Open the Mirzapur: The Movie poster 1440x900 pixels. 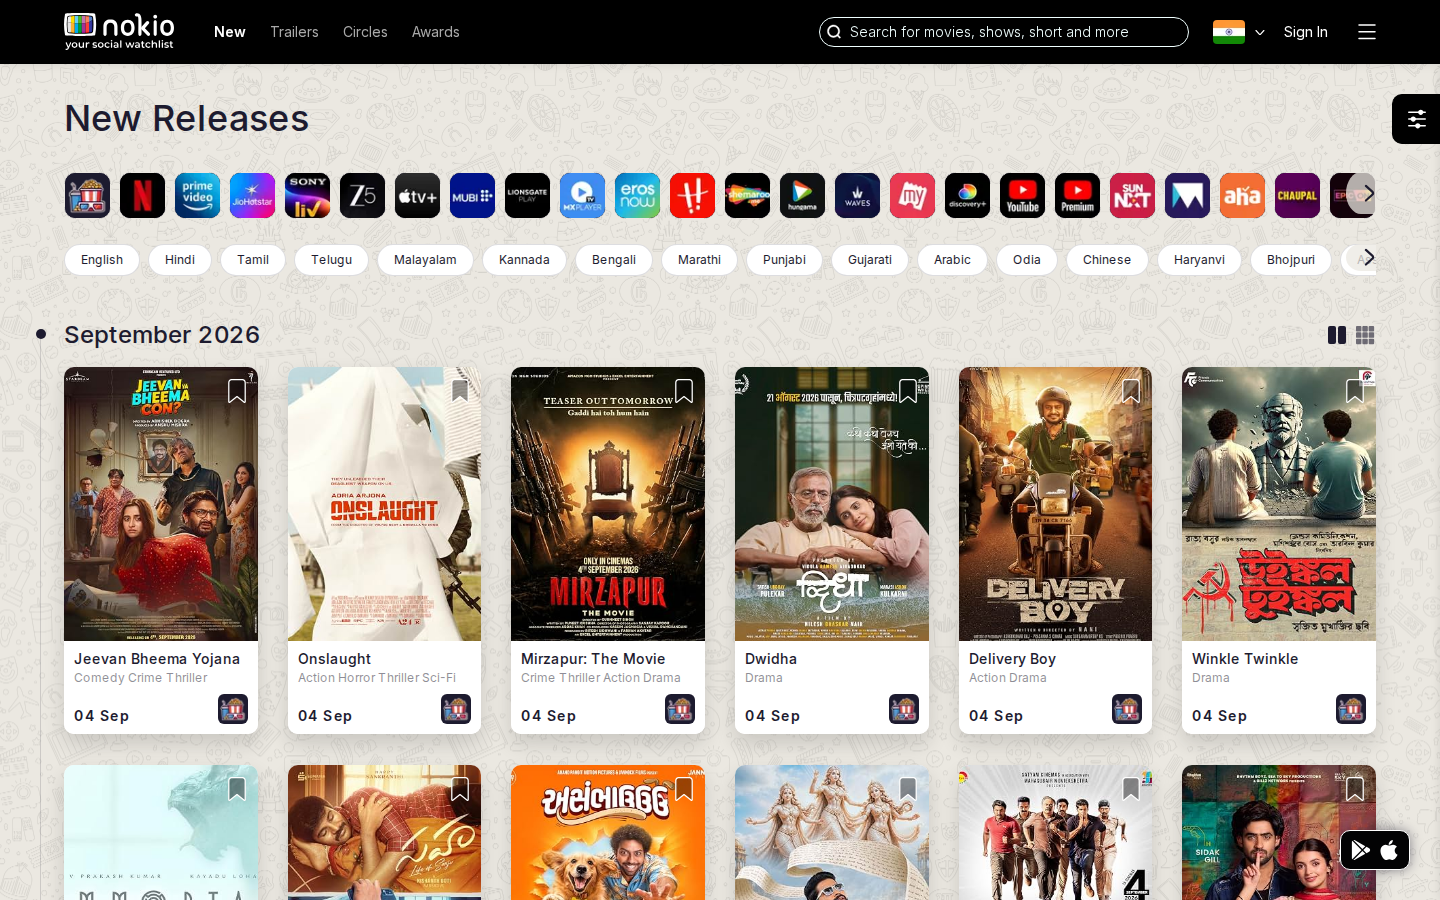(608, 504)
